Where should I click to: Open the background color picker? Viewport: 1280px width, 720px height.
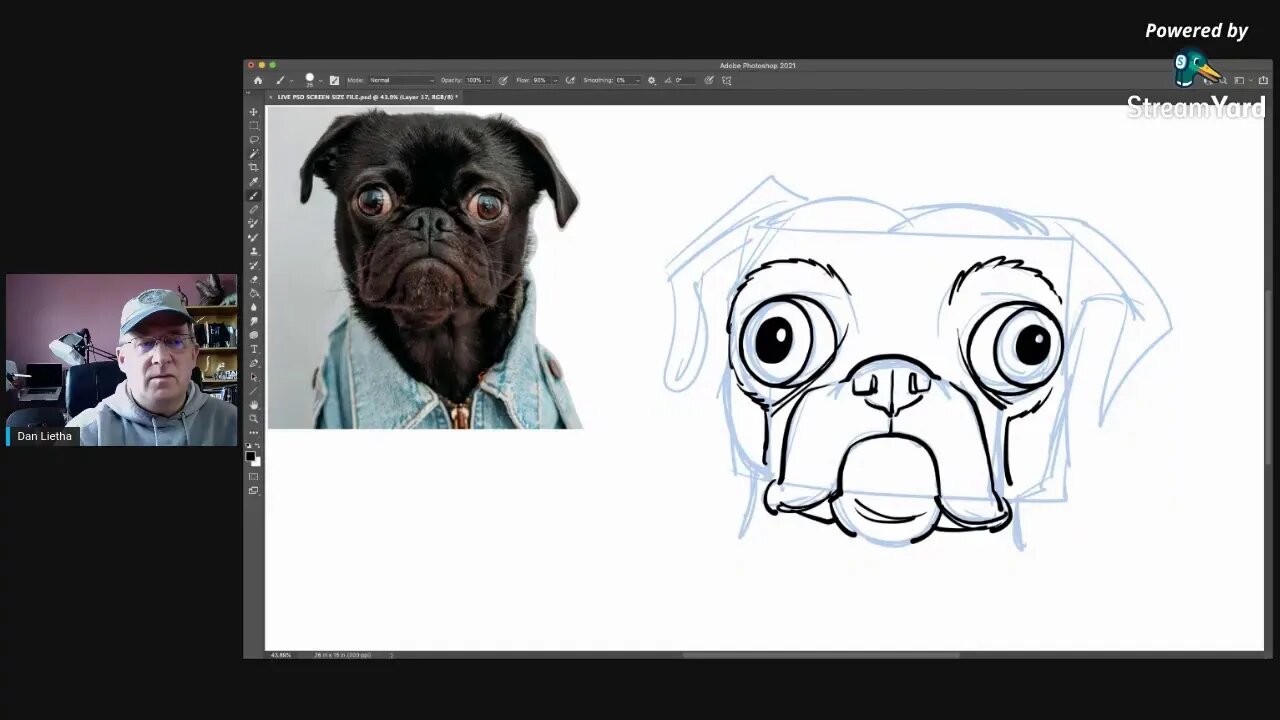coord(257,462)
